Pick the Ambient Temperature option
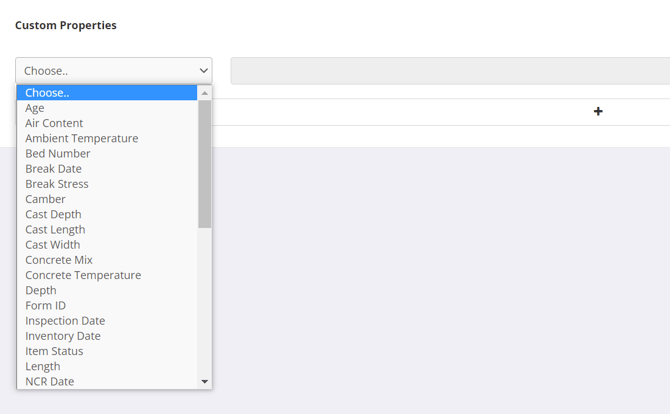The height and width of the screenshot is (414, 670). coord(81,138)
